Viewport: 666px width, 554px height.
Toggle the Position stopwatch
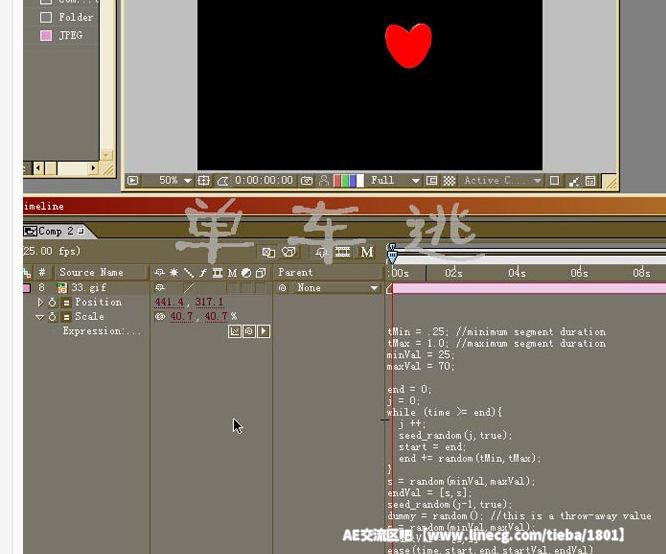(52, 302)
